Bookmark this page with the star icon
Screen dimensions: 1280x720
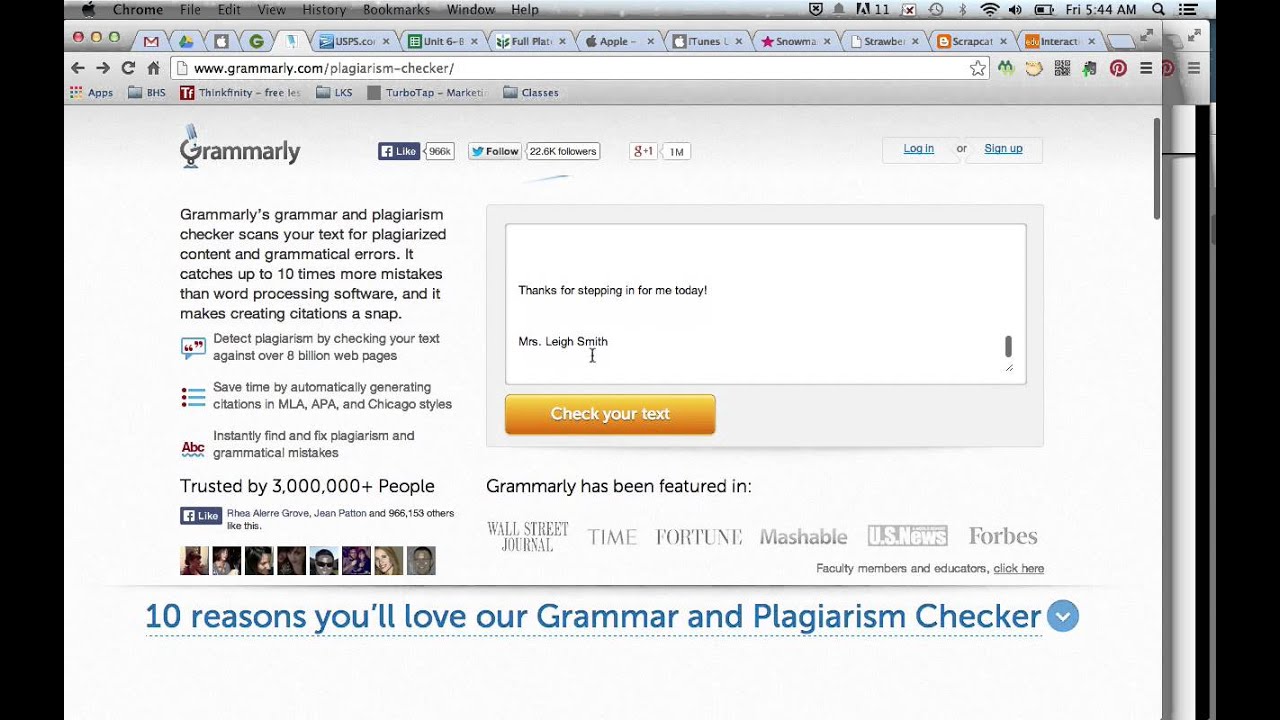point(977,68)
